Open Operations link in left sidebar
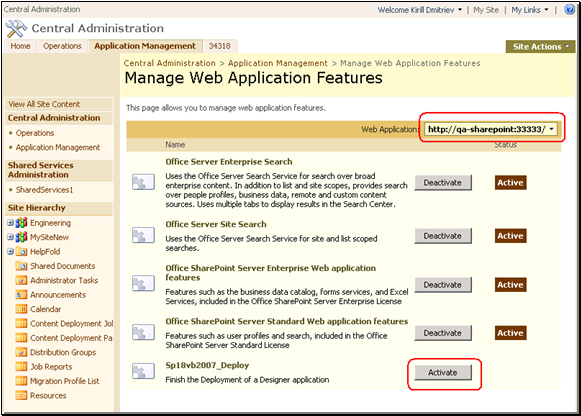The width and height of the screenshot is (581, 416). point(35,133)
